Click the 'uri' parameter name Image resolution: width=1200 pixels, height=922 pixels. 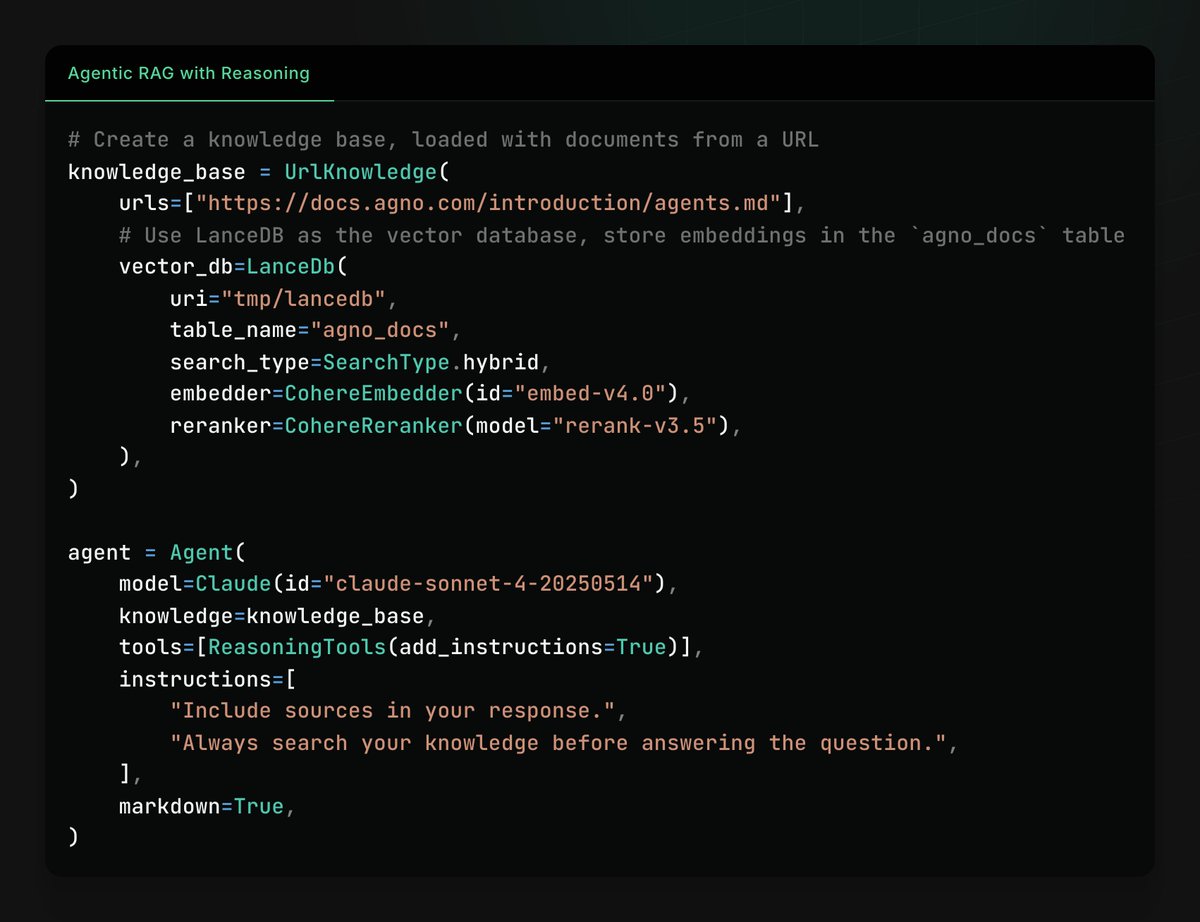click(189, 299)
